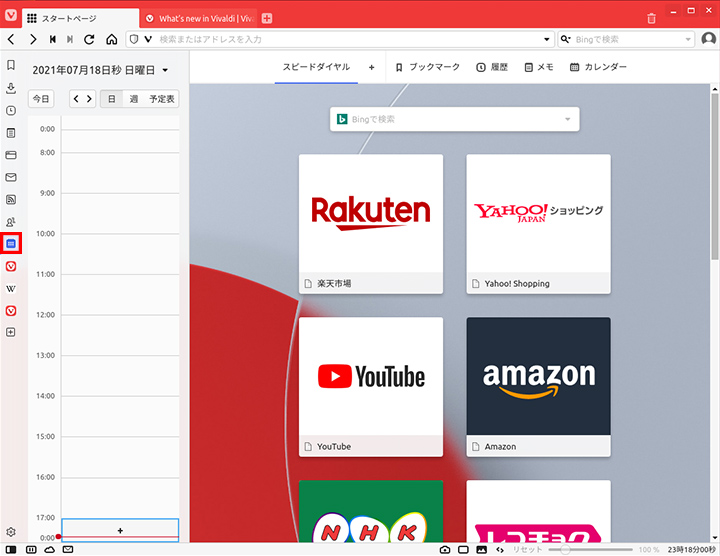Expand calendar date dropdown arrow

click(x=165, y=70)
